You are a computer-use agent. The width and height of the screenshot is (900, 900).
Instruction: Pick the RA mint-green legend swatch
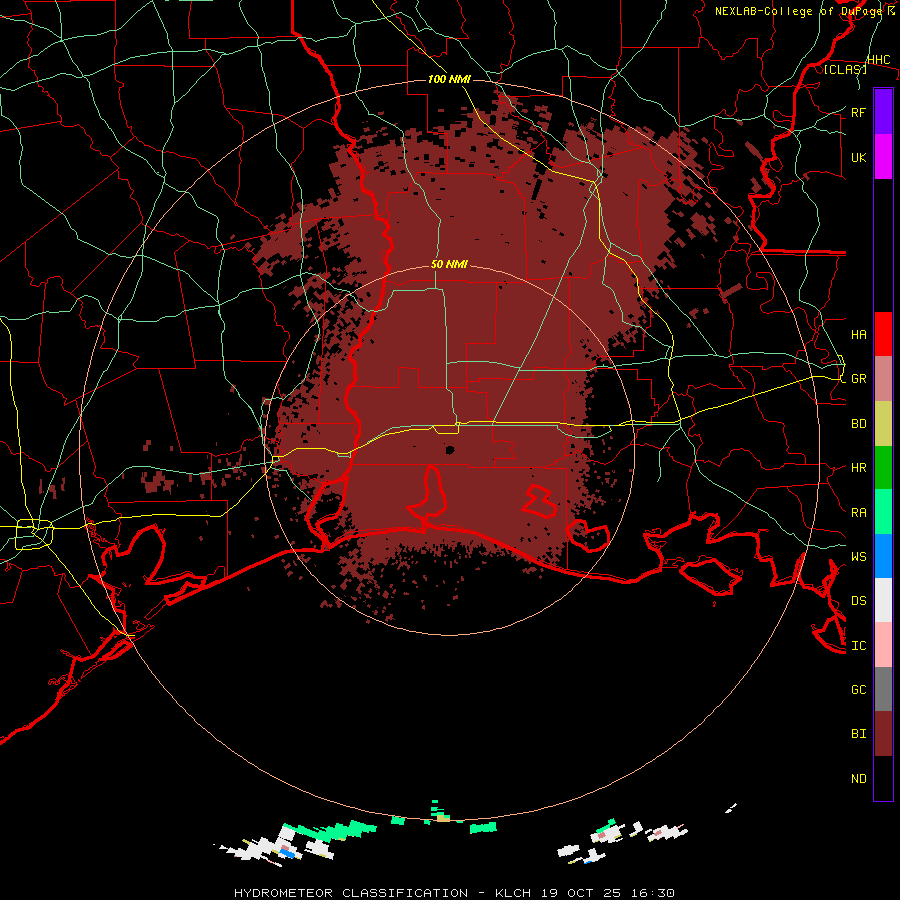tap(883, 512)
